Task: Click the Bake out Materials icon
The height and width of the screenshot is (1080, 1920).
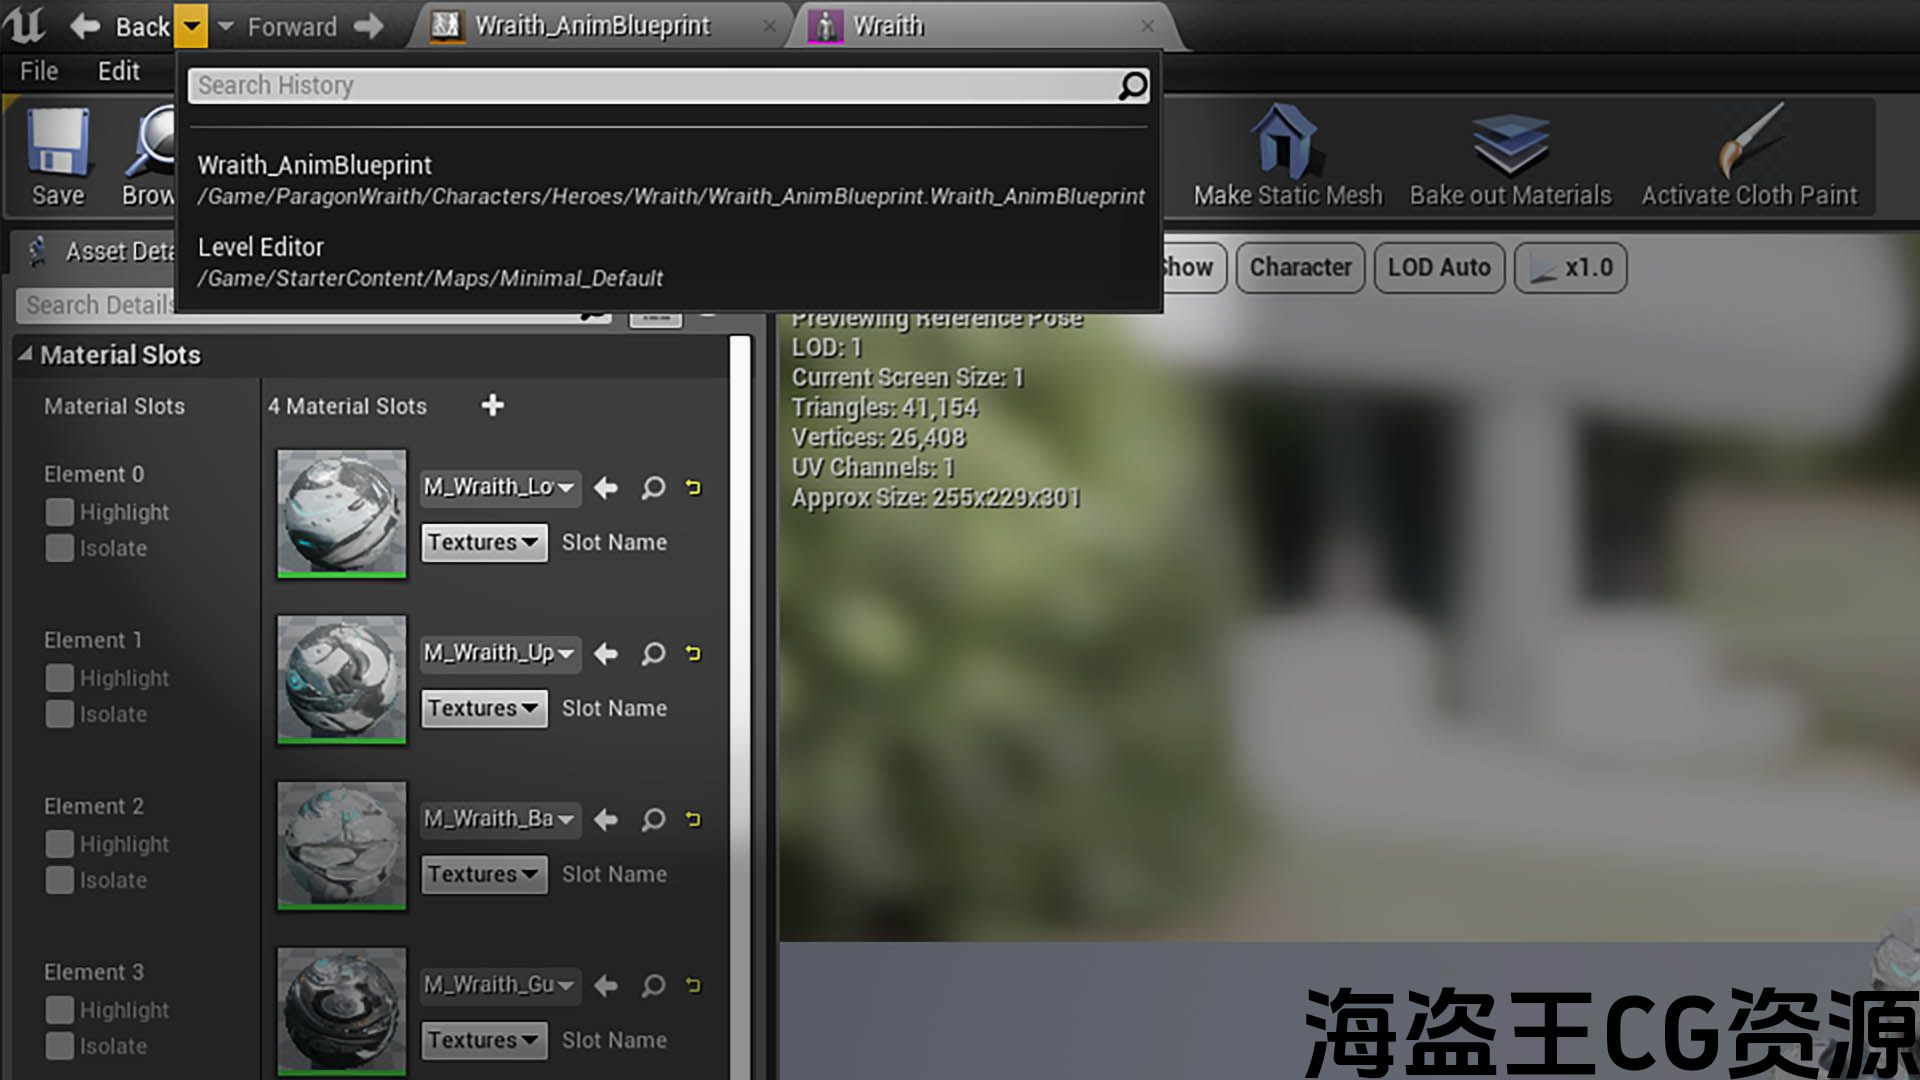Action: point(1510,143)
